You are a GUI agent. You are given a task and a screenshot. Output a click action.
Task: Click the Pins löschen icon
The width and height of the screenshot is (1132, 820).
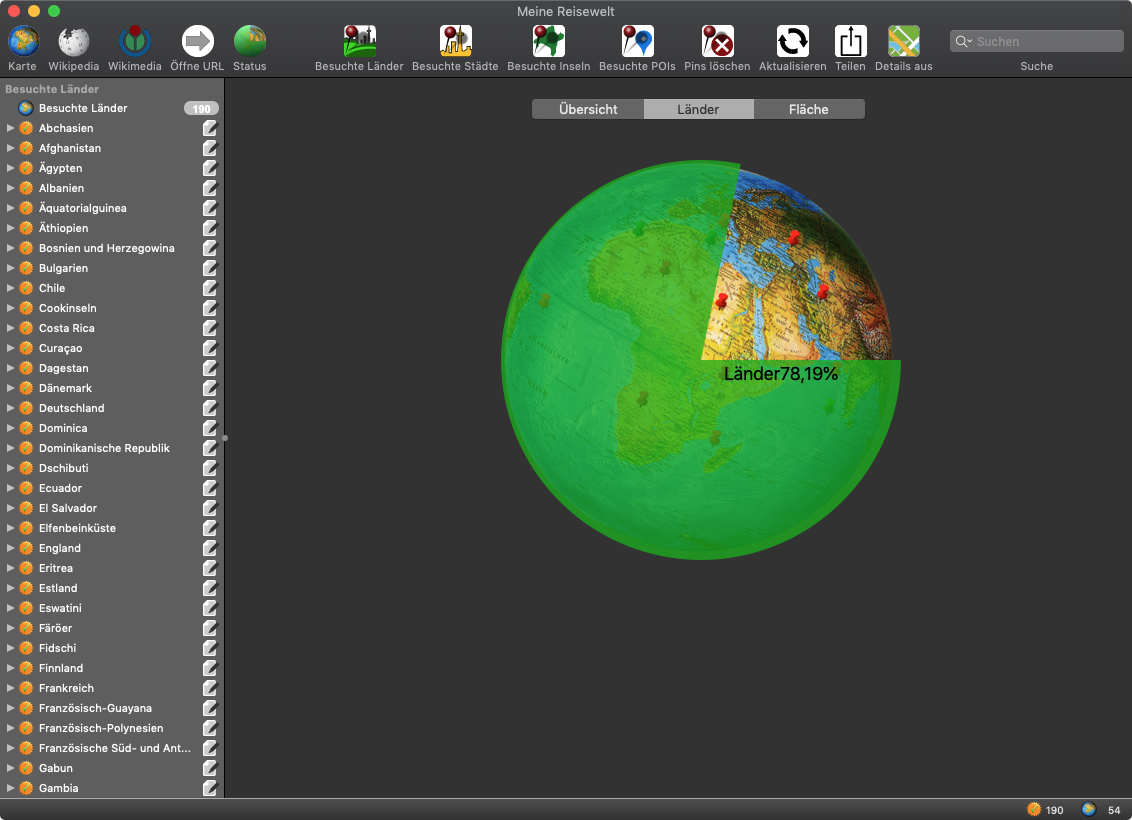click(x=717, y=42)
